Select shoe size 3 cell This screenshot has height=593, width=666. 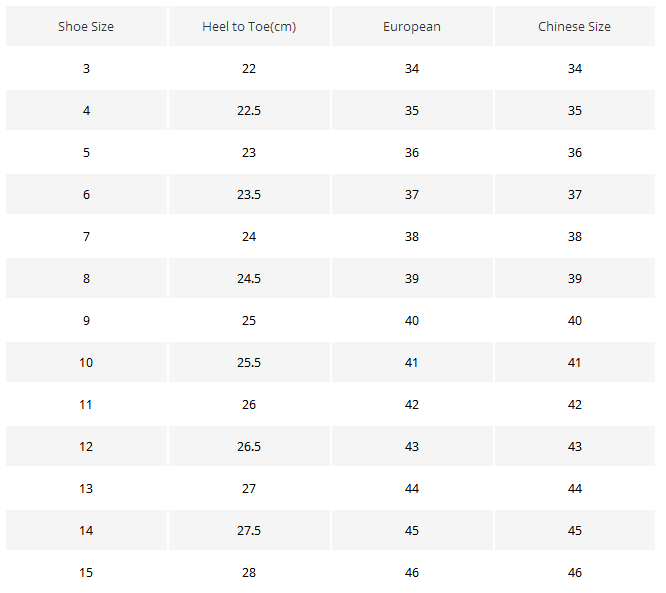(86, 69)
